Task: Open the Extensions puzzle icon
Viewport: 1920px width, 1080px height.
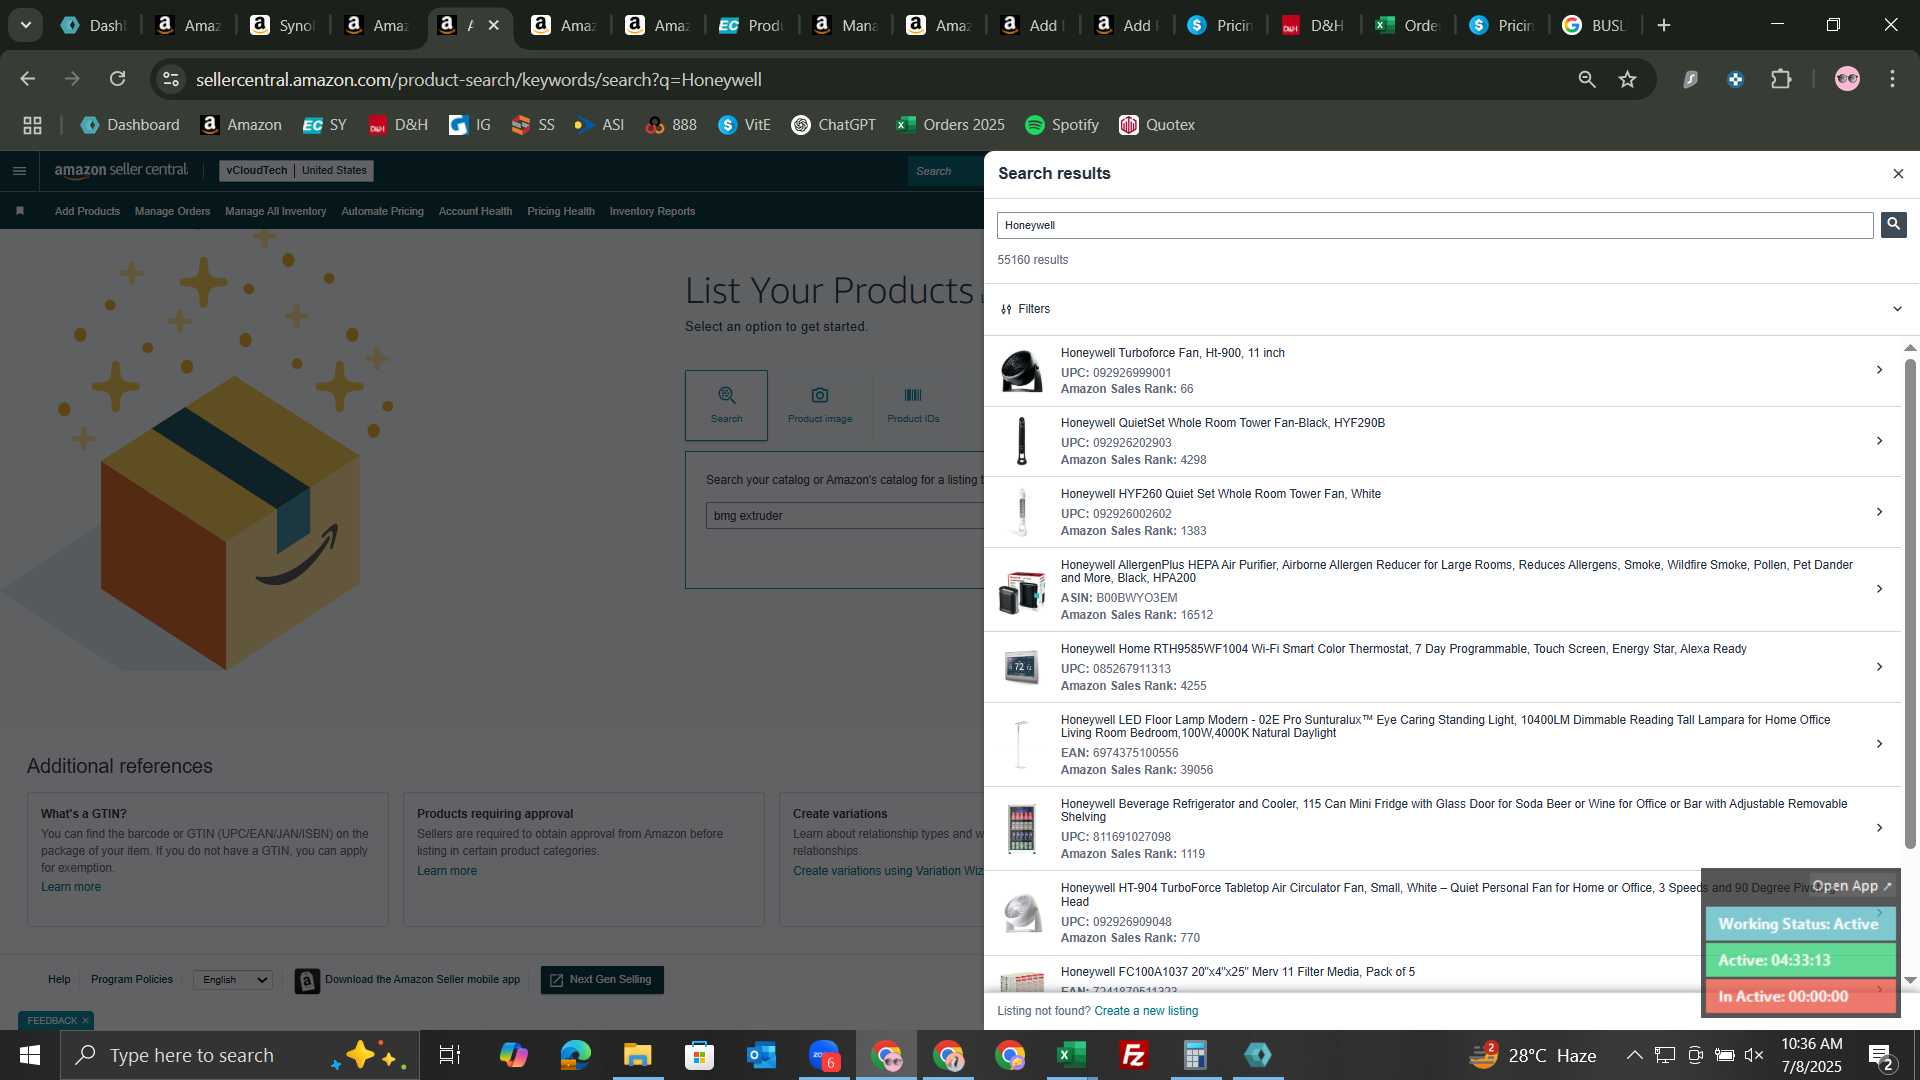Action: pyautogui.click(x=1781, y=79)
